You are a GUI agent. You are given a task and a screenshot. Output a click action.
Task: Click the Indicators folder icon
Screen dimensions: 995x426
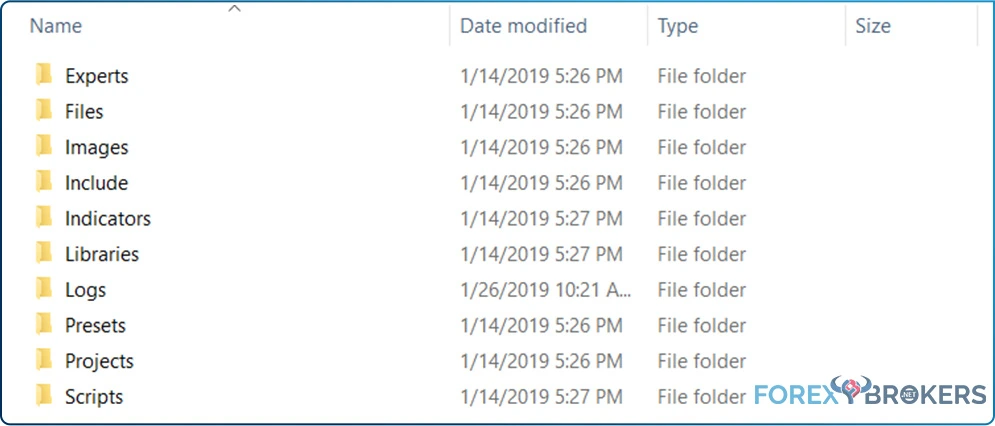pyautogui.click(x=44, y=218)
